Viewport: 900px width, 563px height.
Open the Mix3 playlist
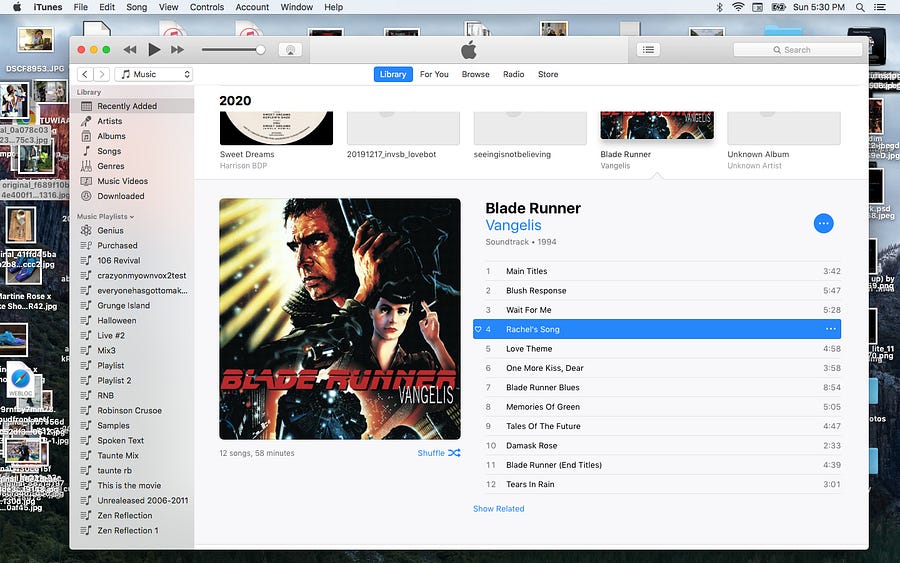click(132, 350)
